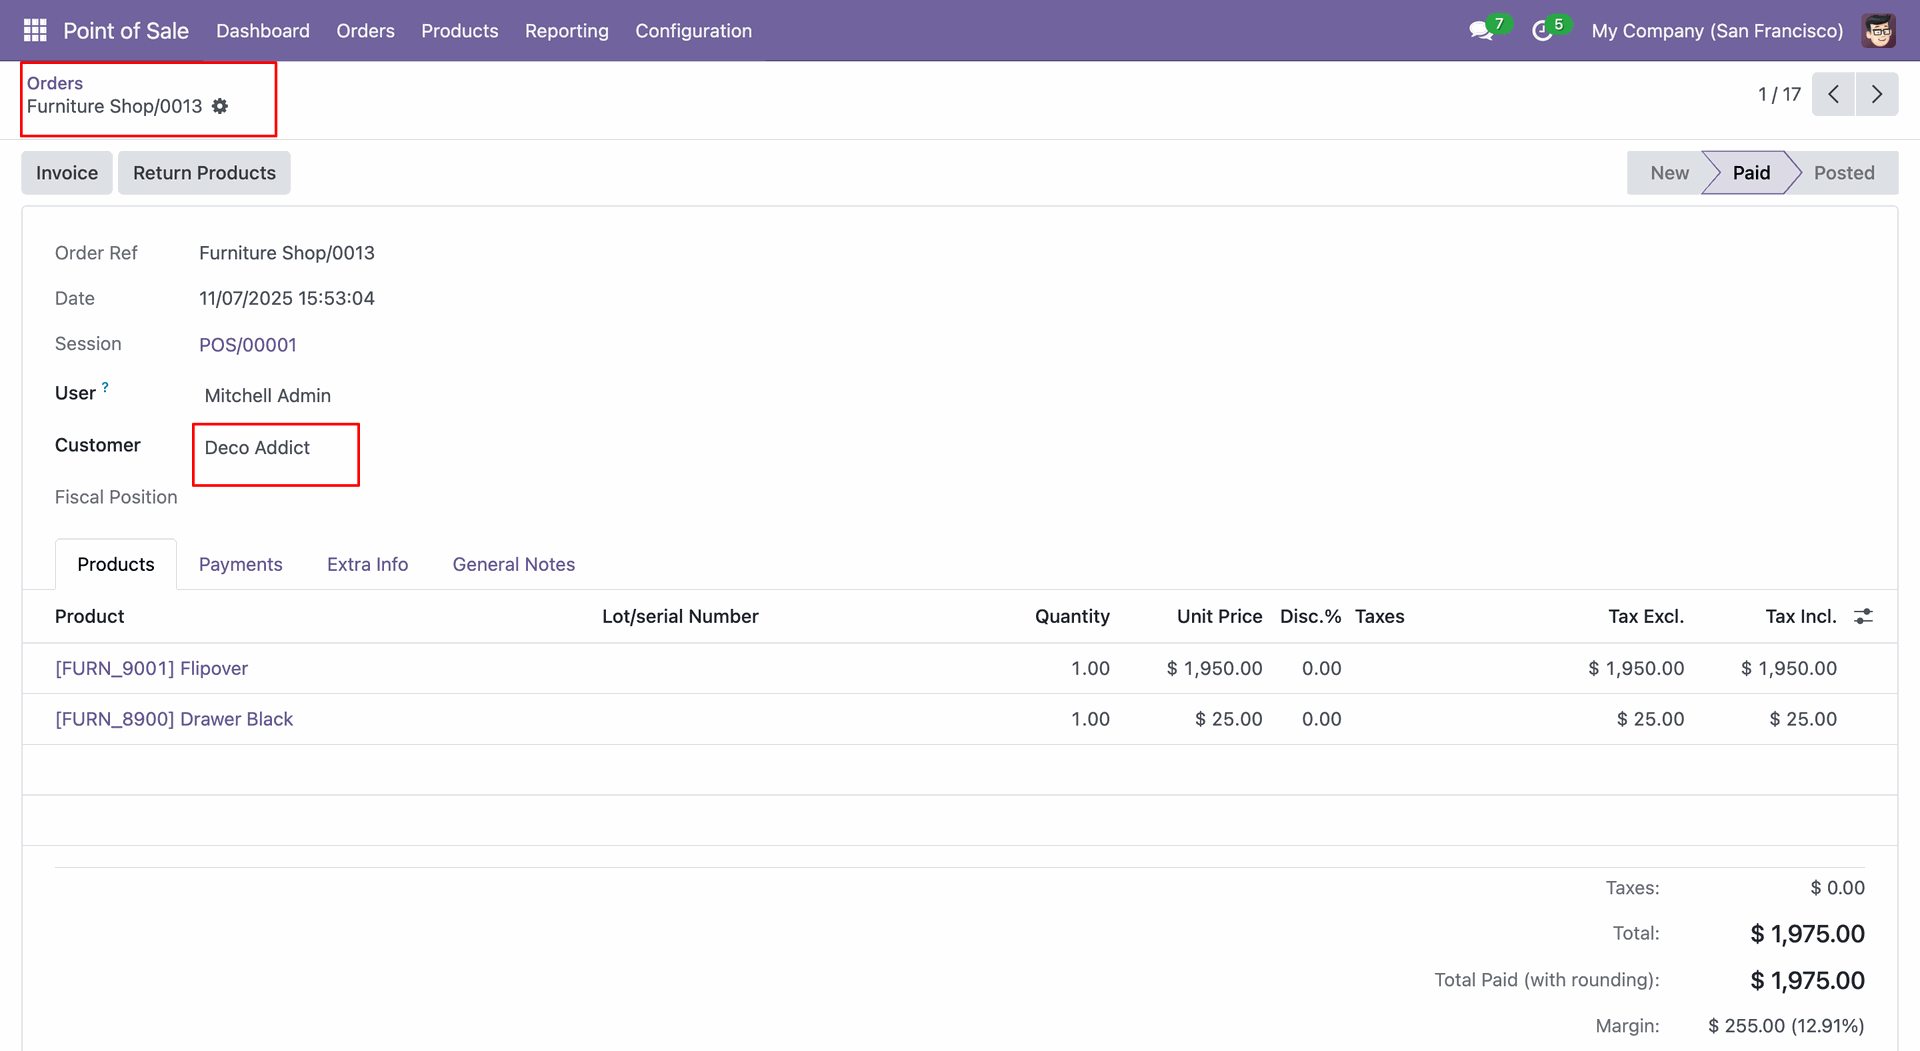Click the Orders breadcrumb link

pyautogui.click(x=55, y=83)
